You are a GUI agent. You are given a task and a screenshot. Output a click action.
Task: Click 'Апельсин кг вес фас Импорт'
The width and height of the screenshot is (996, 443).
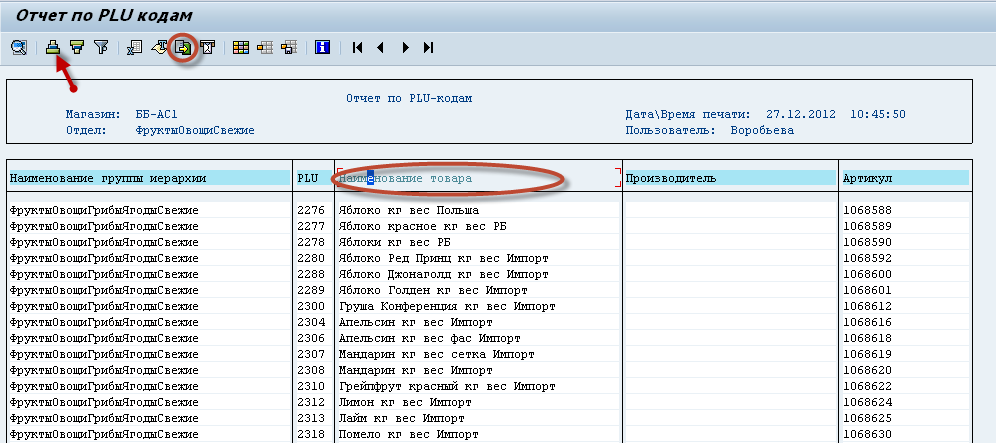(x=429, y=339)
